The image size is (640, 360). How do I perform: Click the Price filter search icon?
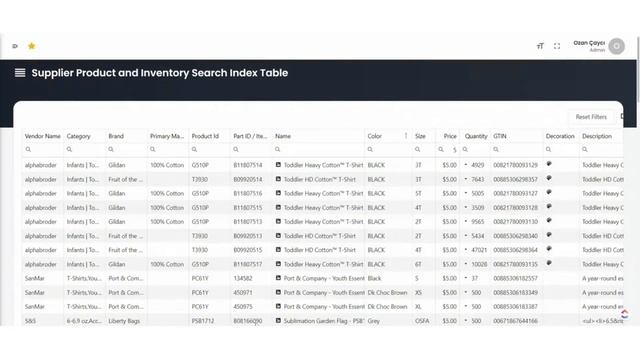[441, 149]
